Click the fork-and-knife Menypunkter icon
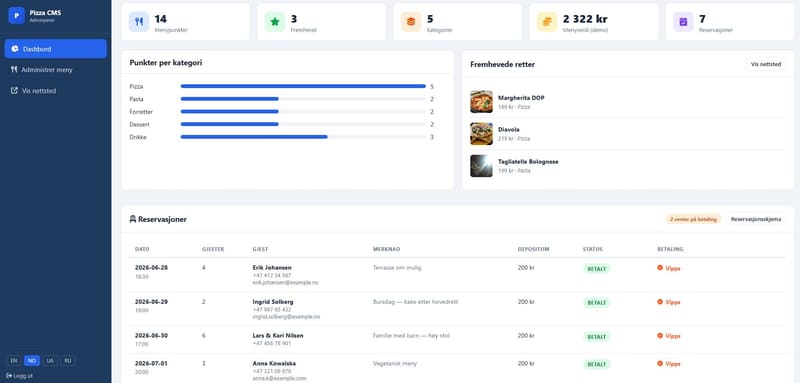800x383 pixels. tap(139, 22)
